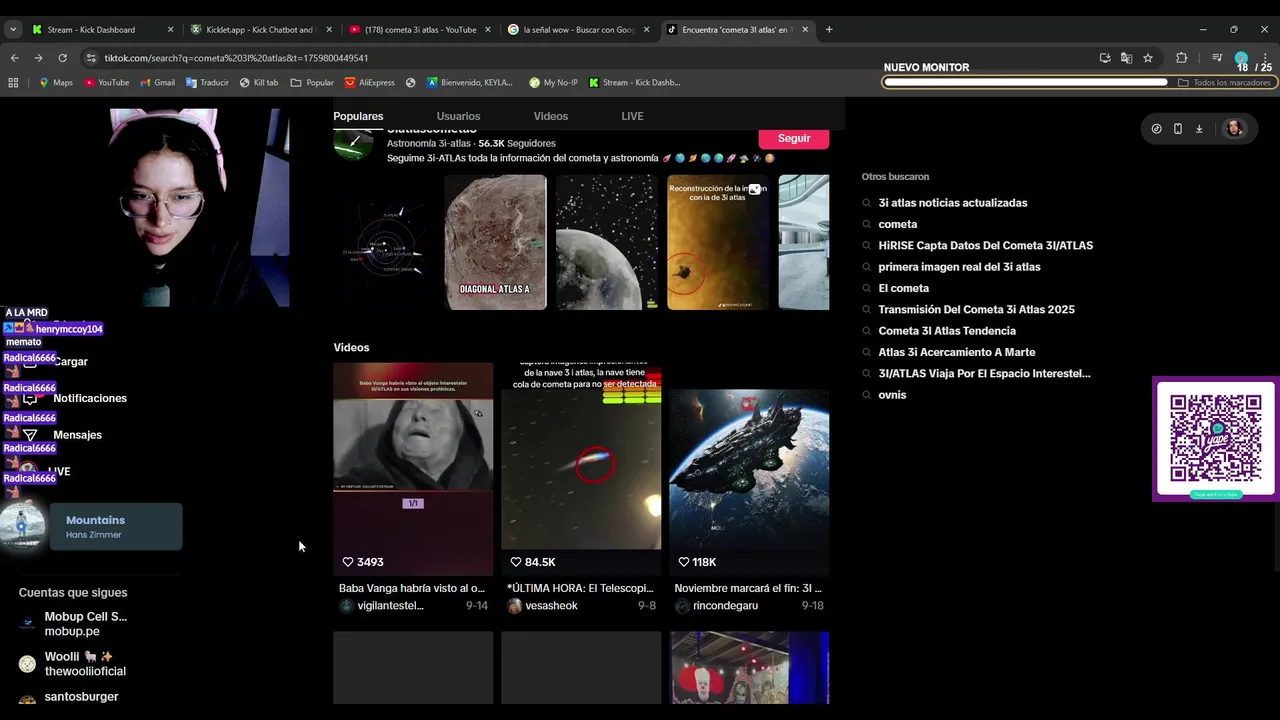The height and width of the screenshot is (720, 1280).
Task: Open the vesasheok author link
Action: [x=551, y=606]
